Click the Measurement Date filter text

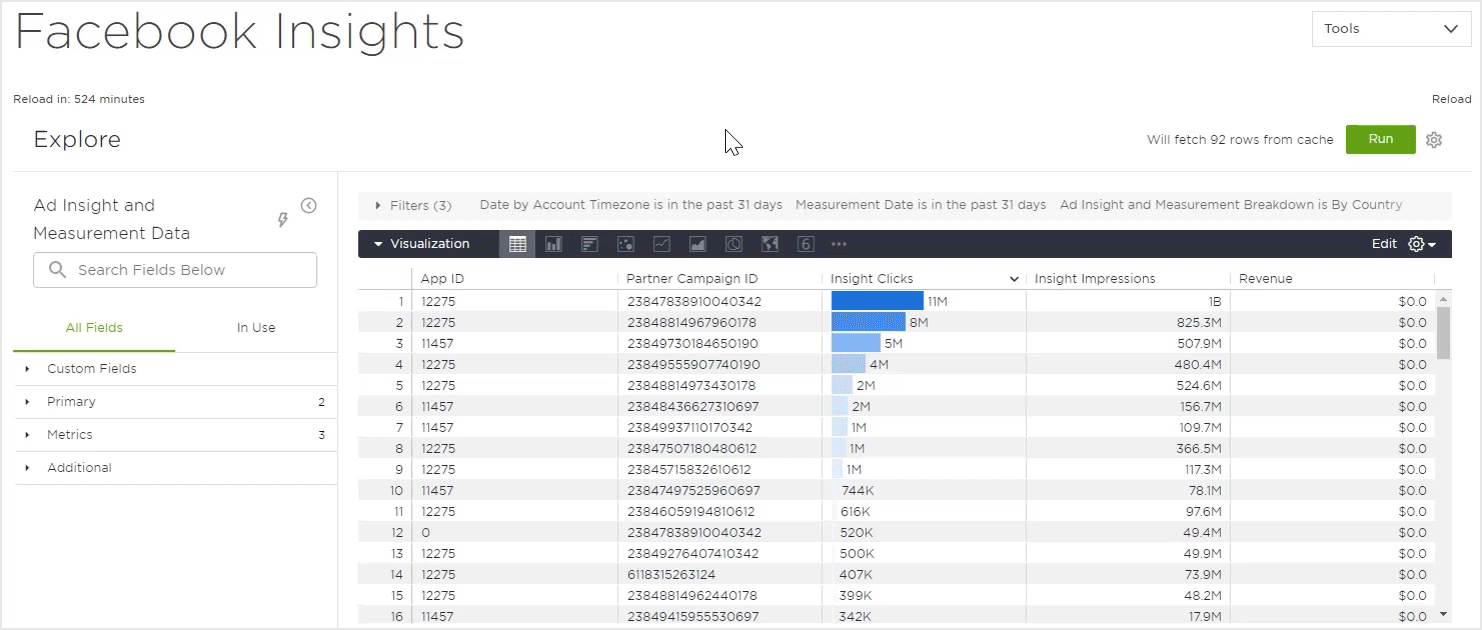point(921,205)
